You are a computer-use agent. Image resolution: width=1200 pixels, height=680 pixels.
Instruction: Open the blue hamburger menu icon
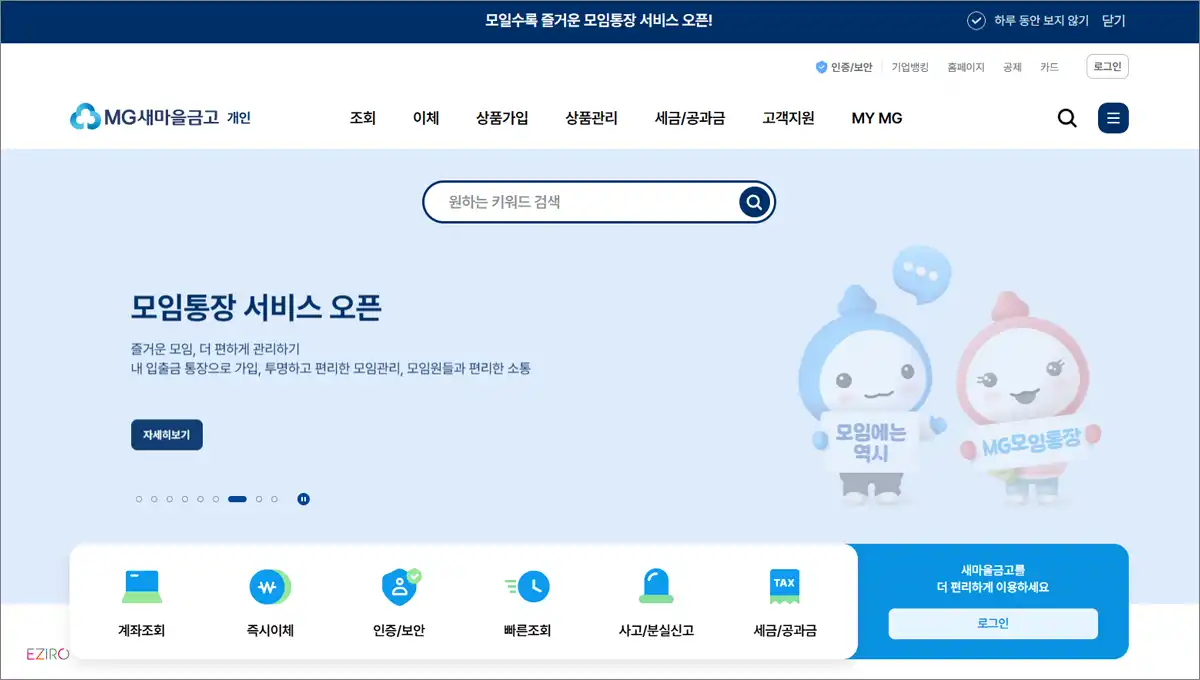pos(1113,117)
